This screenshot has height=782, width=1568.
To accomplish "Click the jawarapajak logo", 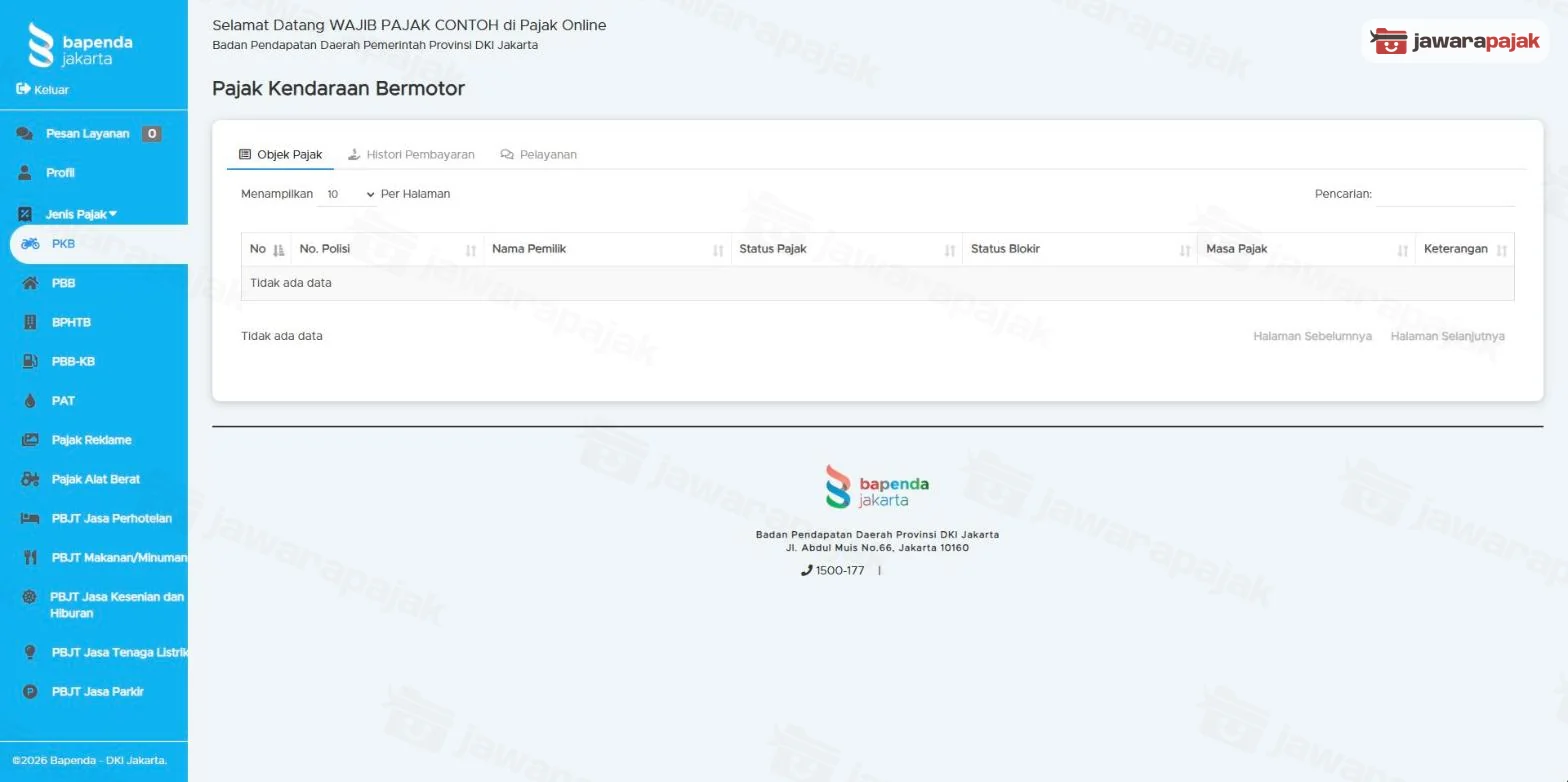I will (x=1455, y=41).
